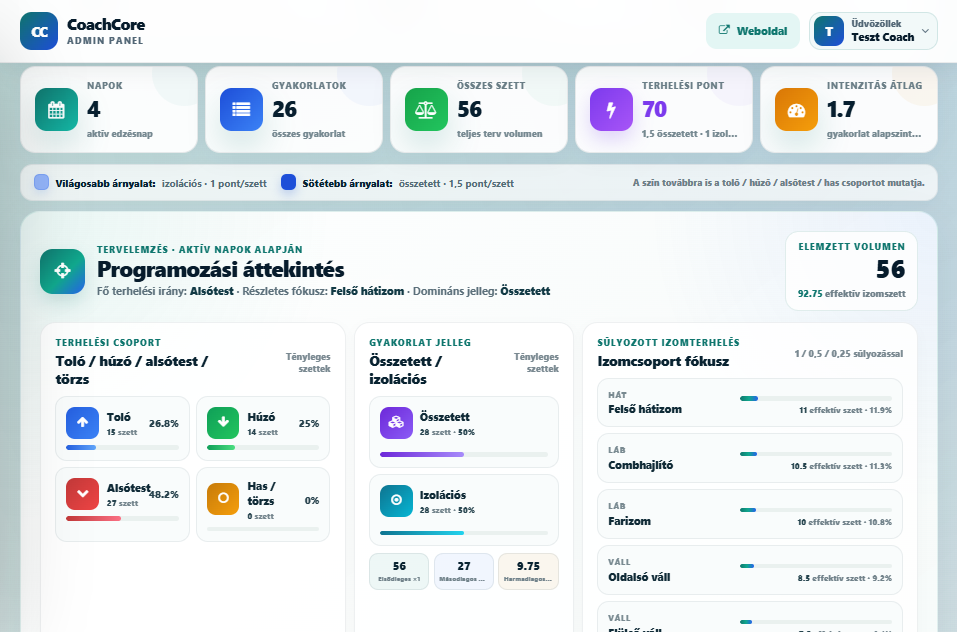957x632 pixels.
Task: Click the Elemzett volumen 56 box
Action: (851, 271)
